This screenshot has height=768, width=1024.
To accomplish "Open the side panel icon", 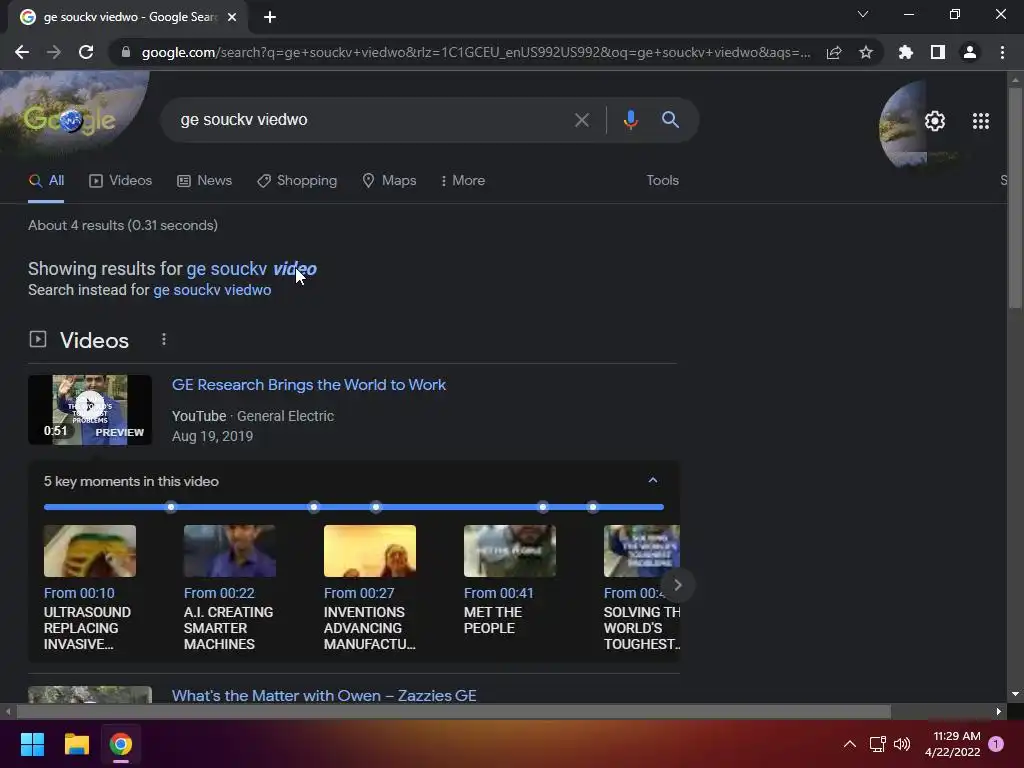I will [x=938, y=52].
